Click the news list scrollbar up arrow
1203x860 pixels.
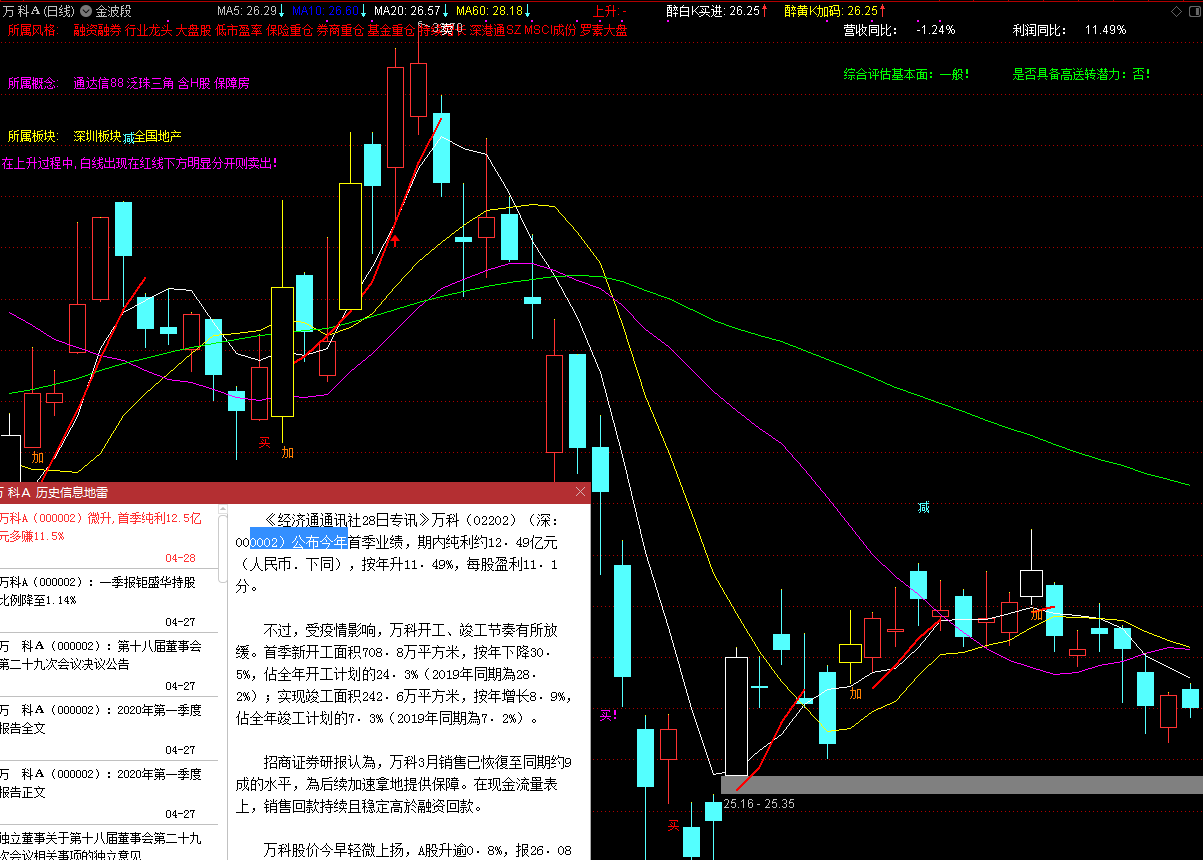click(223, 510)
